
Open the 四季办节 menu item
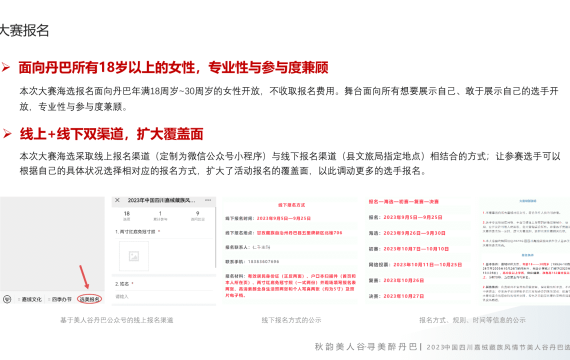(60, 299)
